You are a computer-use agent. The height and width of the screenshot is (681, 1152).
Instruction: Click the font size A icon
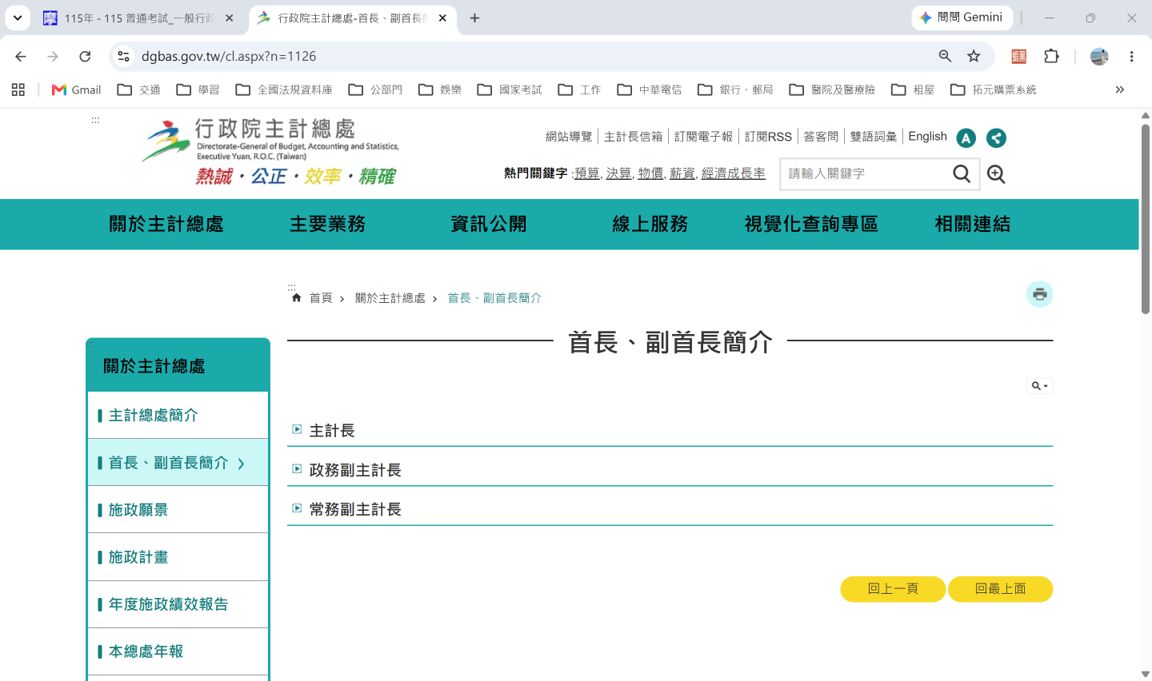tap(965, 137)
